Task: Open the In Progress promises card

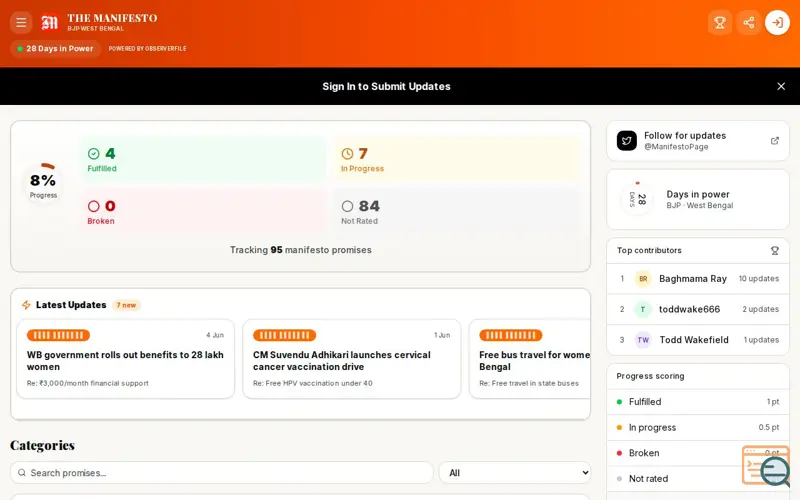Action: point(456,159)
